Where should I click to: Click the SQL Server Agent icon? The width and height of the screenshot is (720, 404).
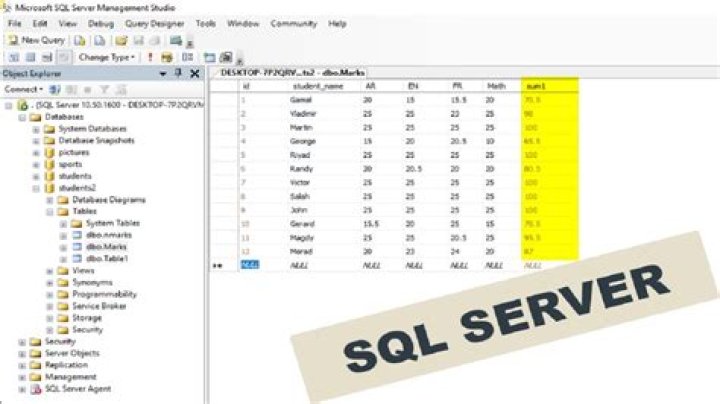tap(35, 389)
